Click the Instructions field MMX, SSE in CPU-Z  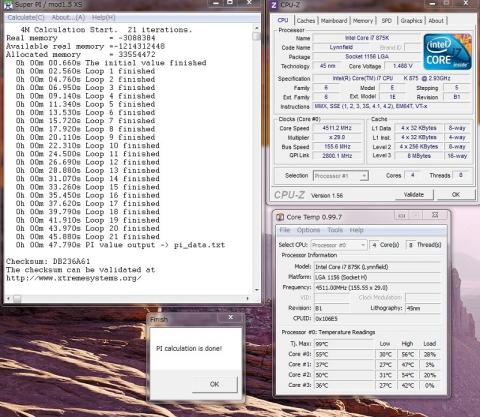click(x=392, y=106)
